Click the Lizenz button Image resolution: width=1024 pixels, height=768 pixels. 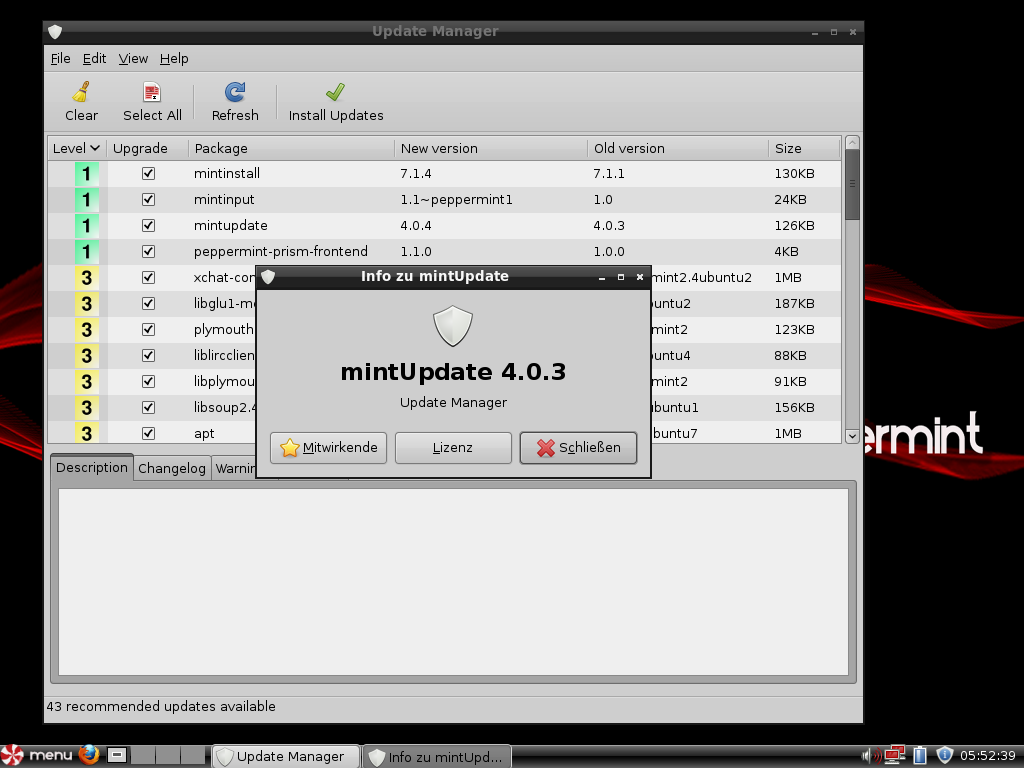coord(452,448)
